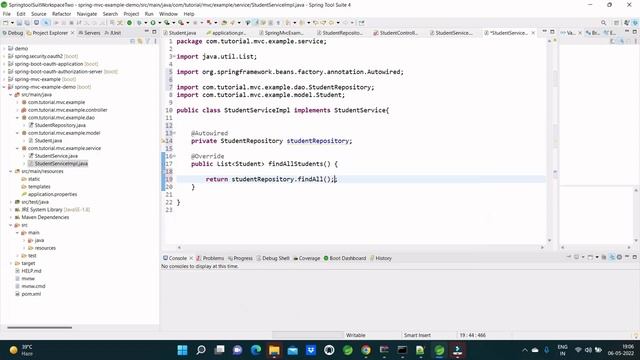Select StudentRepository.java in Project Explorer
The width and height of the screenshot is (640, 360).
60,125
